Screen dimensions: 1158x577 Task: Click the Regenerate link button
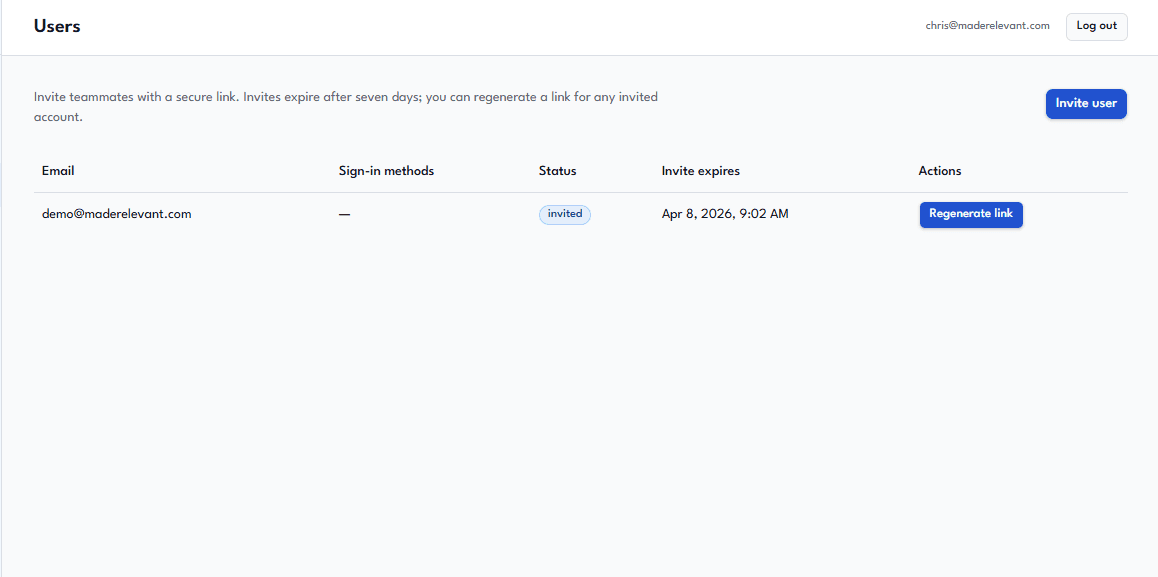[x=971, y=214]
